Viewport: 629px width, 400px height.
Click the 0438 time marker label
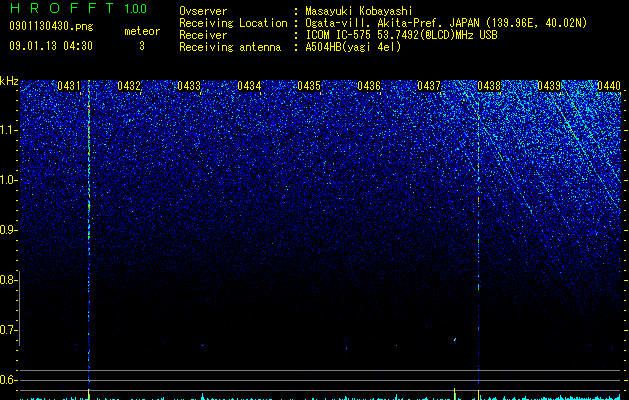click(489, 86)
